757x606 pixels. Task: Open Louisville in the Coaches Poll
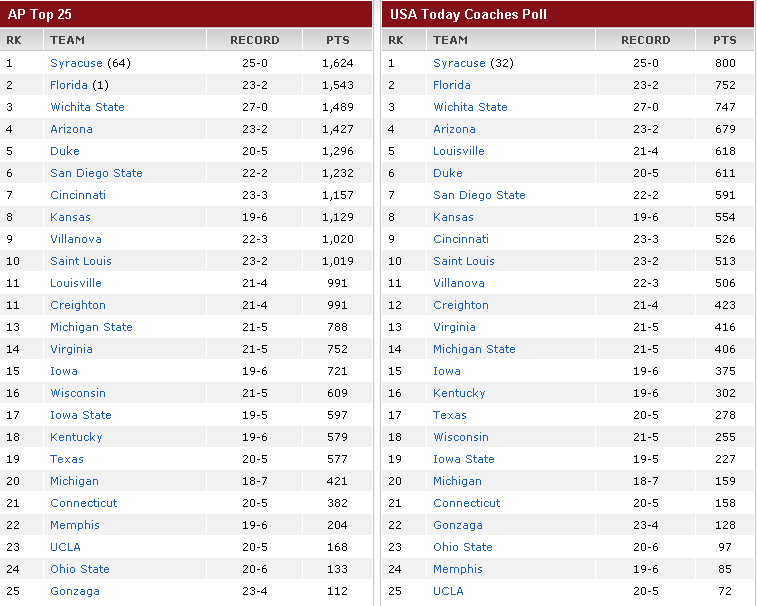[x=459, y=151]
